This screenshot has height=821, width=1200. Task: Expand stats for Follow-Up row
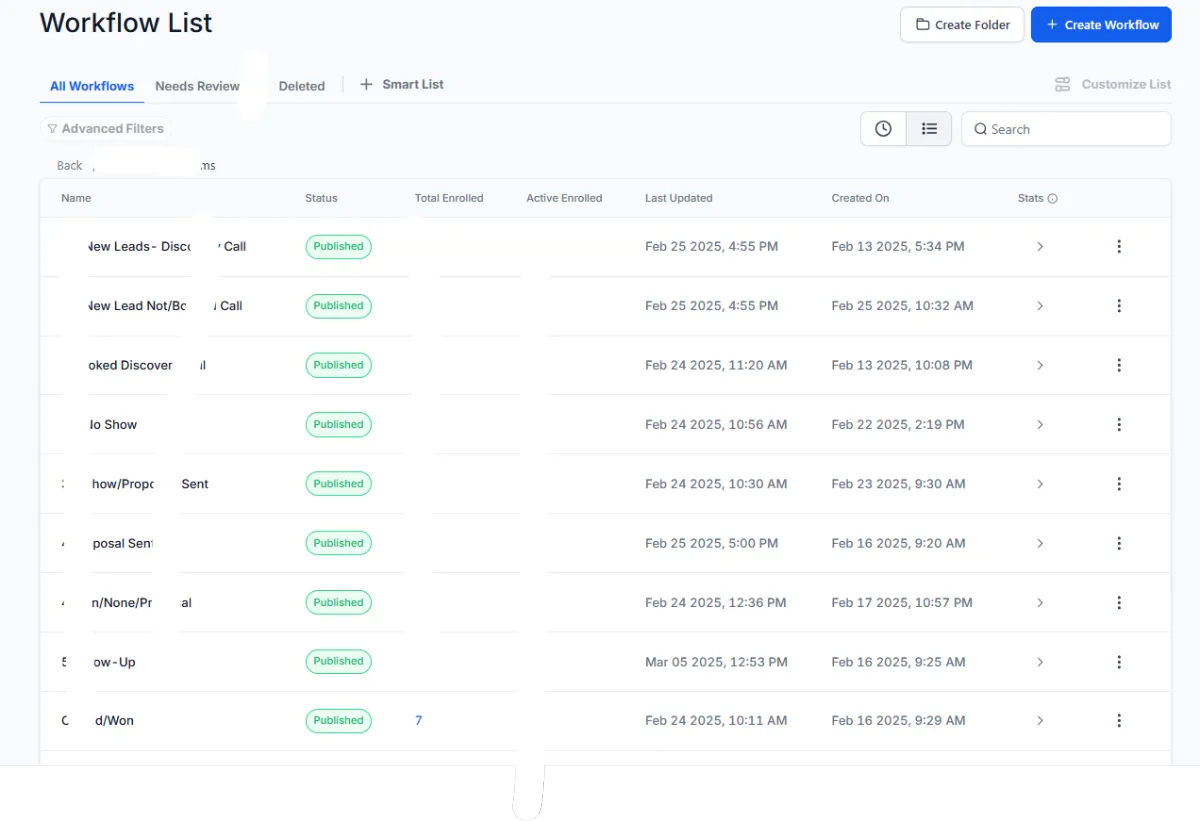[1040, 662]
